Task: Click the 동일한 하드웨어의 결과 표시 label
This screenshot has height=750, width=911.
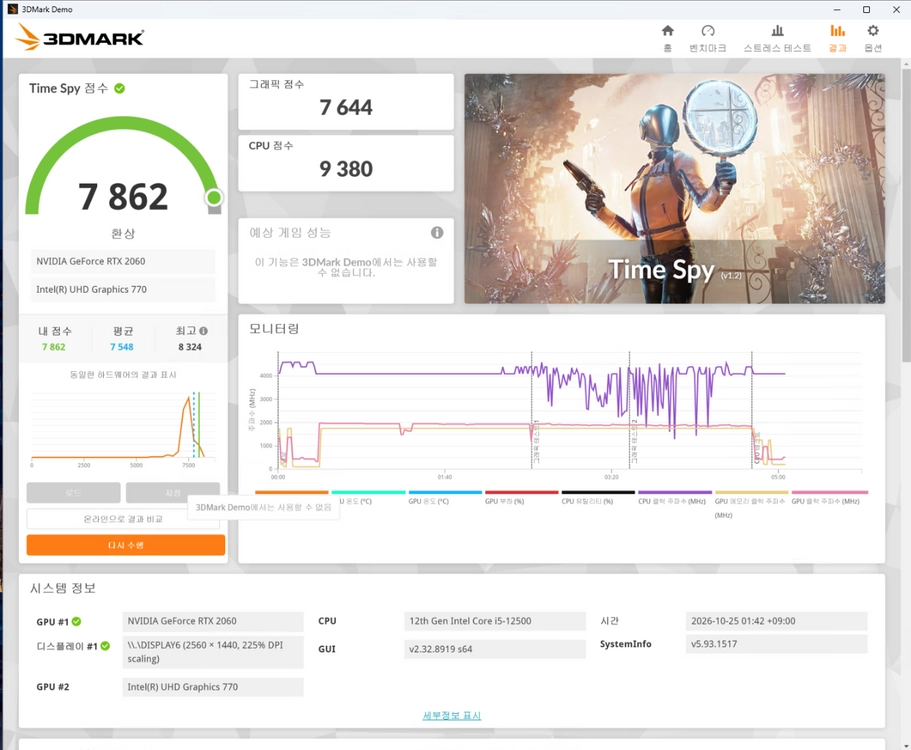Action: pos(123,375)
